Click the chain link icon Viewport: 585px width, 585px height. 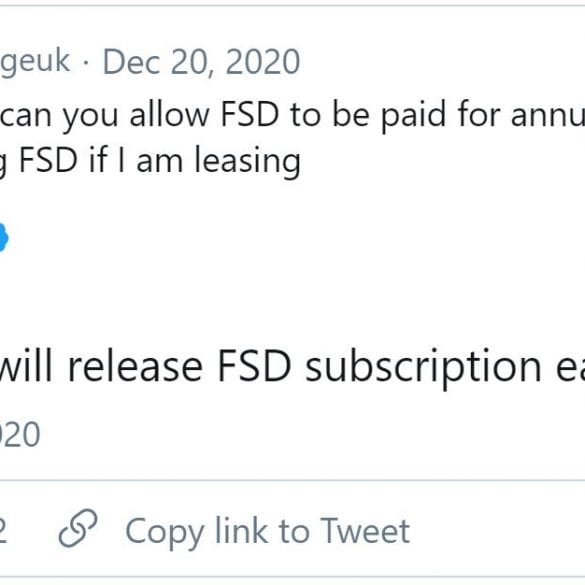tap(78, 528)
